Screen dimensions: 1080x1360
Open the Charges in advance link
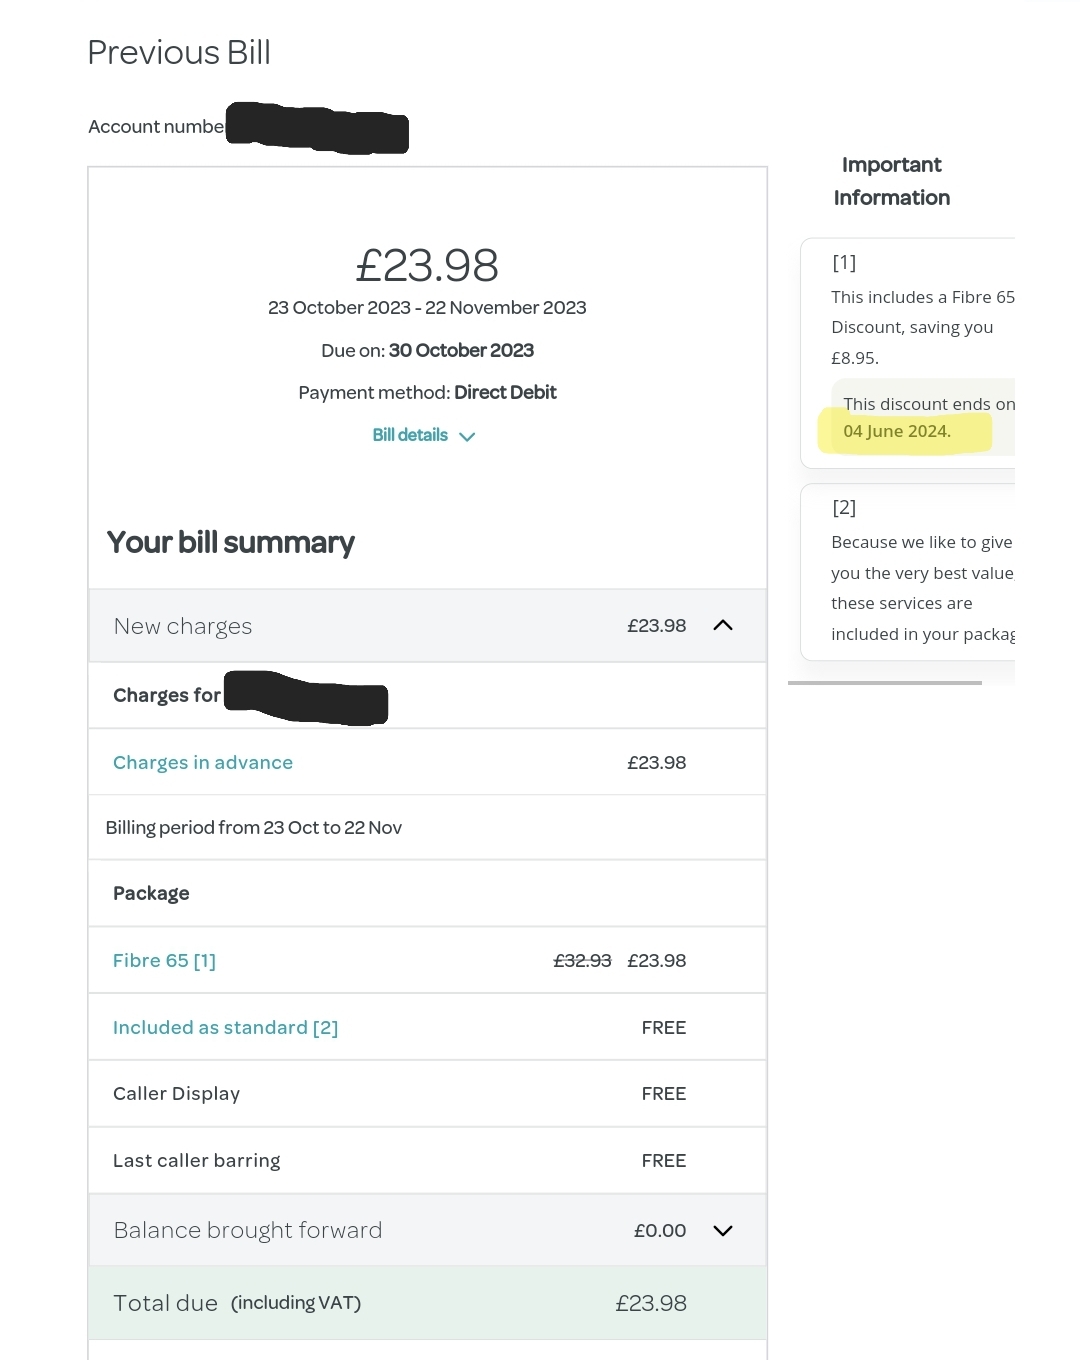click(202, 762)
